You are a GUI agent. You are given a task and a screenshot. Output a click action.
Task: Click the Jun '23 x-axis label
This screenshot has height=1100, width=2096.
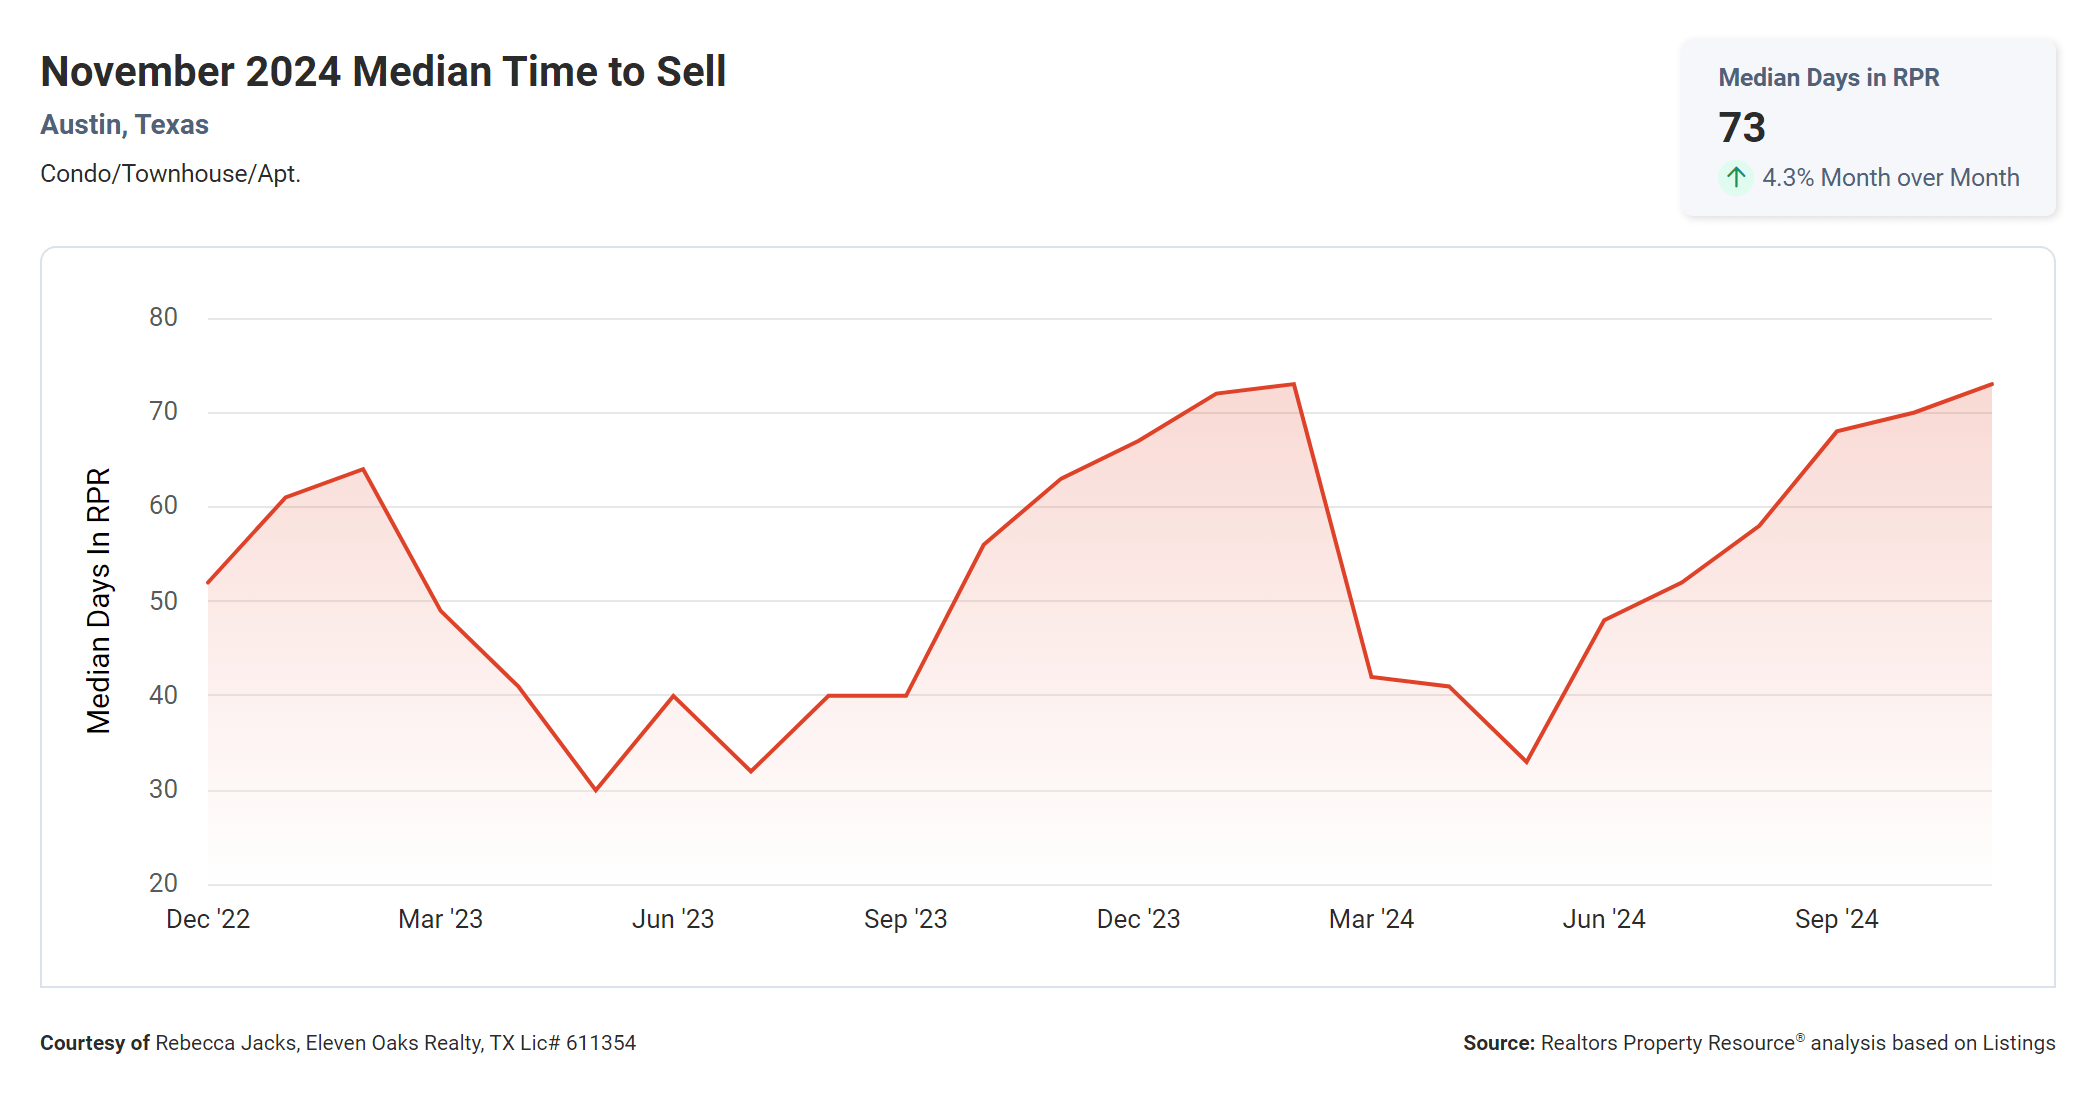point(673,919)
